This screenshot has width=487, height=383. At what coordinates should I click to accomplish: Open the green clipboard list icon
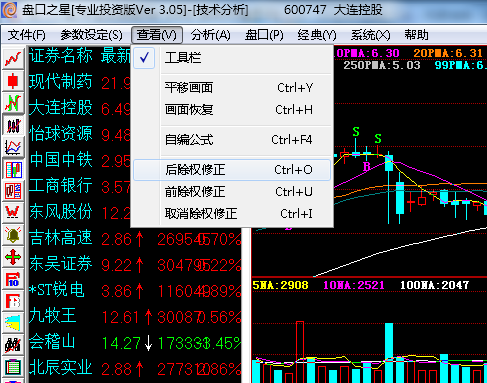click(x=13, y=367)
